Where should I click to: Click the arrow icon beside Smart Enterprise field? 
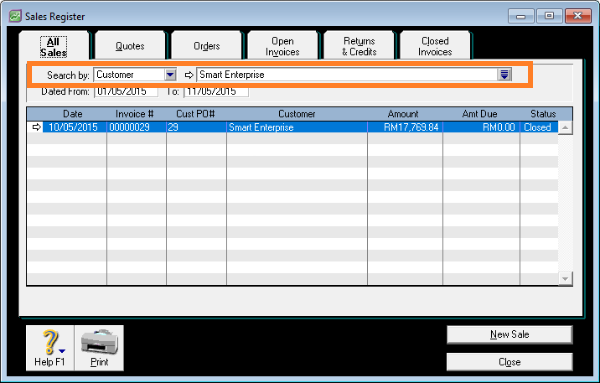tap(189, 75)
